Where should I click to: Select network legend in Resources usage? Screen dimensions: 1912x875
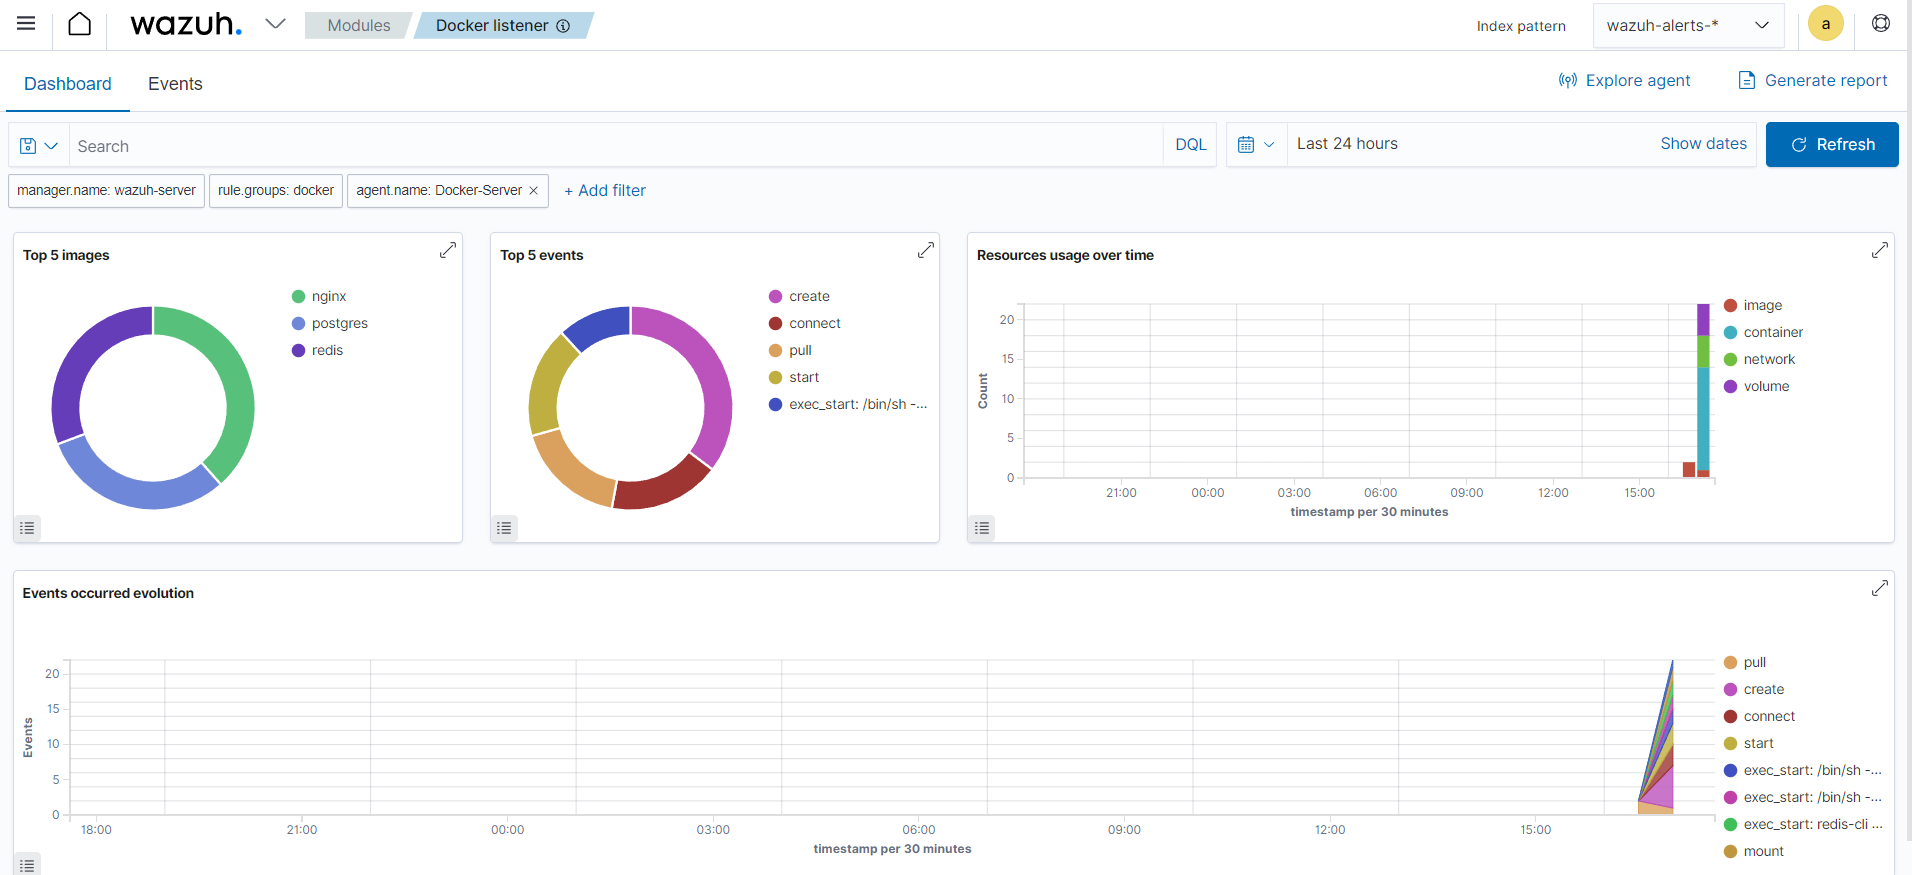coord(1760,360)
